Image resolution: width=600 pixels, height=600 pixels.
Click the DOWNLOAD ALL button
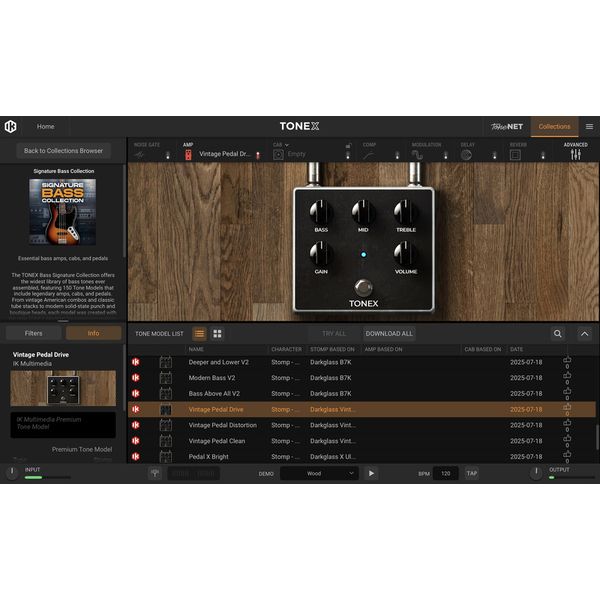point(389,333)
